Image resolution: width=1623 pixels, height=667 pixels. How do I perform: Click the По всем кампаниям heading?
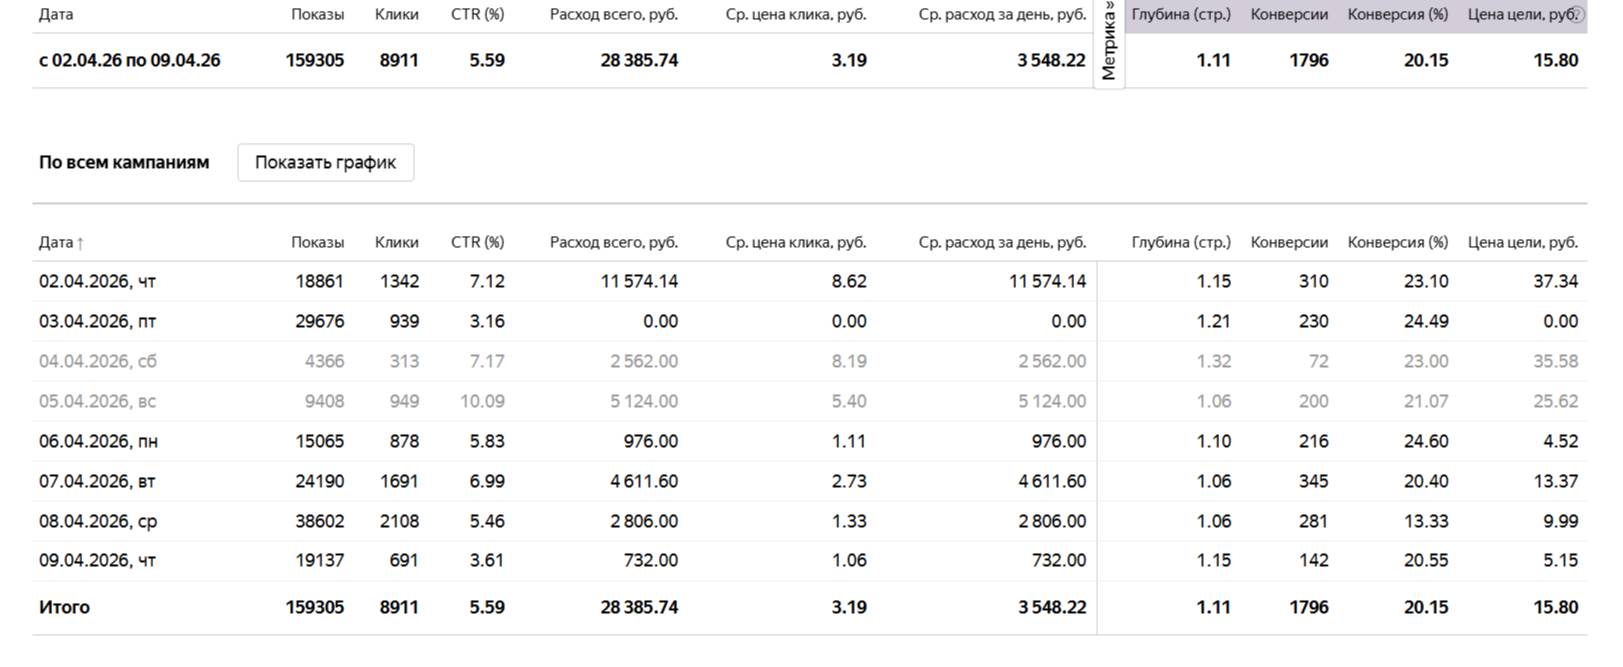point(124,163)
